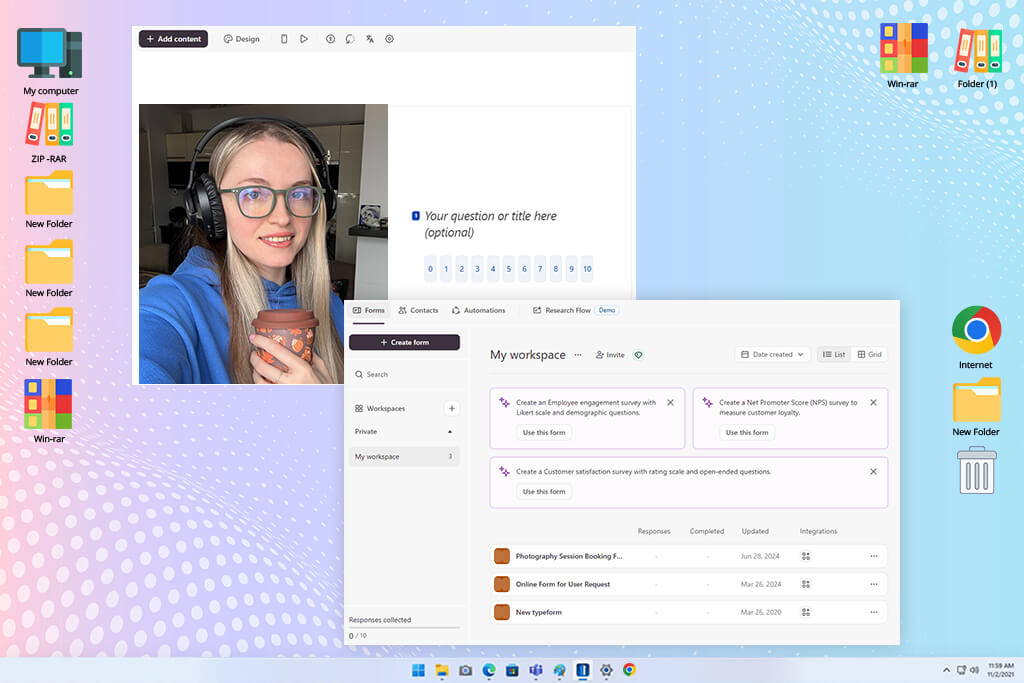The image size is (1024, 683).
Task: Open File Explorer from the taskbar
Action: pos(442,670)
